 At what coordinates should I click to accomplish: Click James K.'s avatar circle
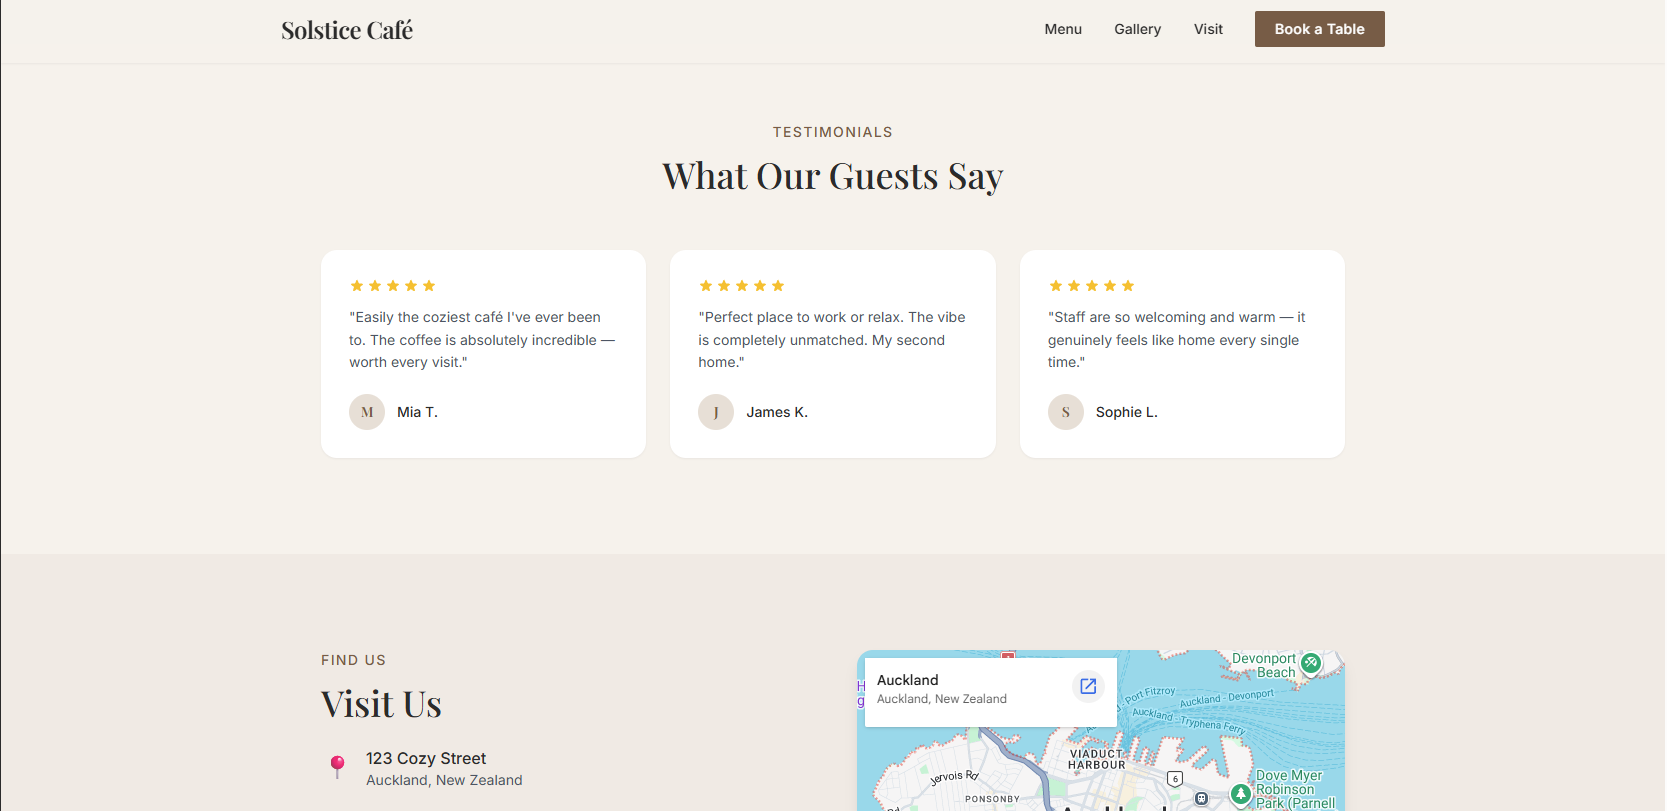[x=716, y=412]
